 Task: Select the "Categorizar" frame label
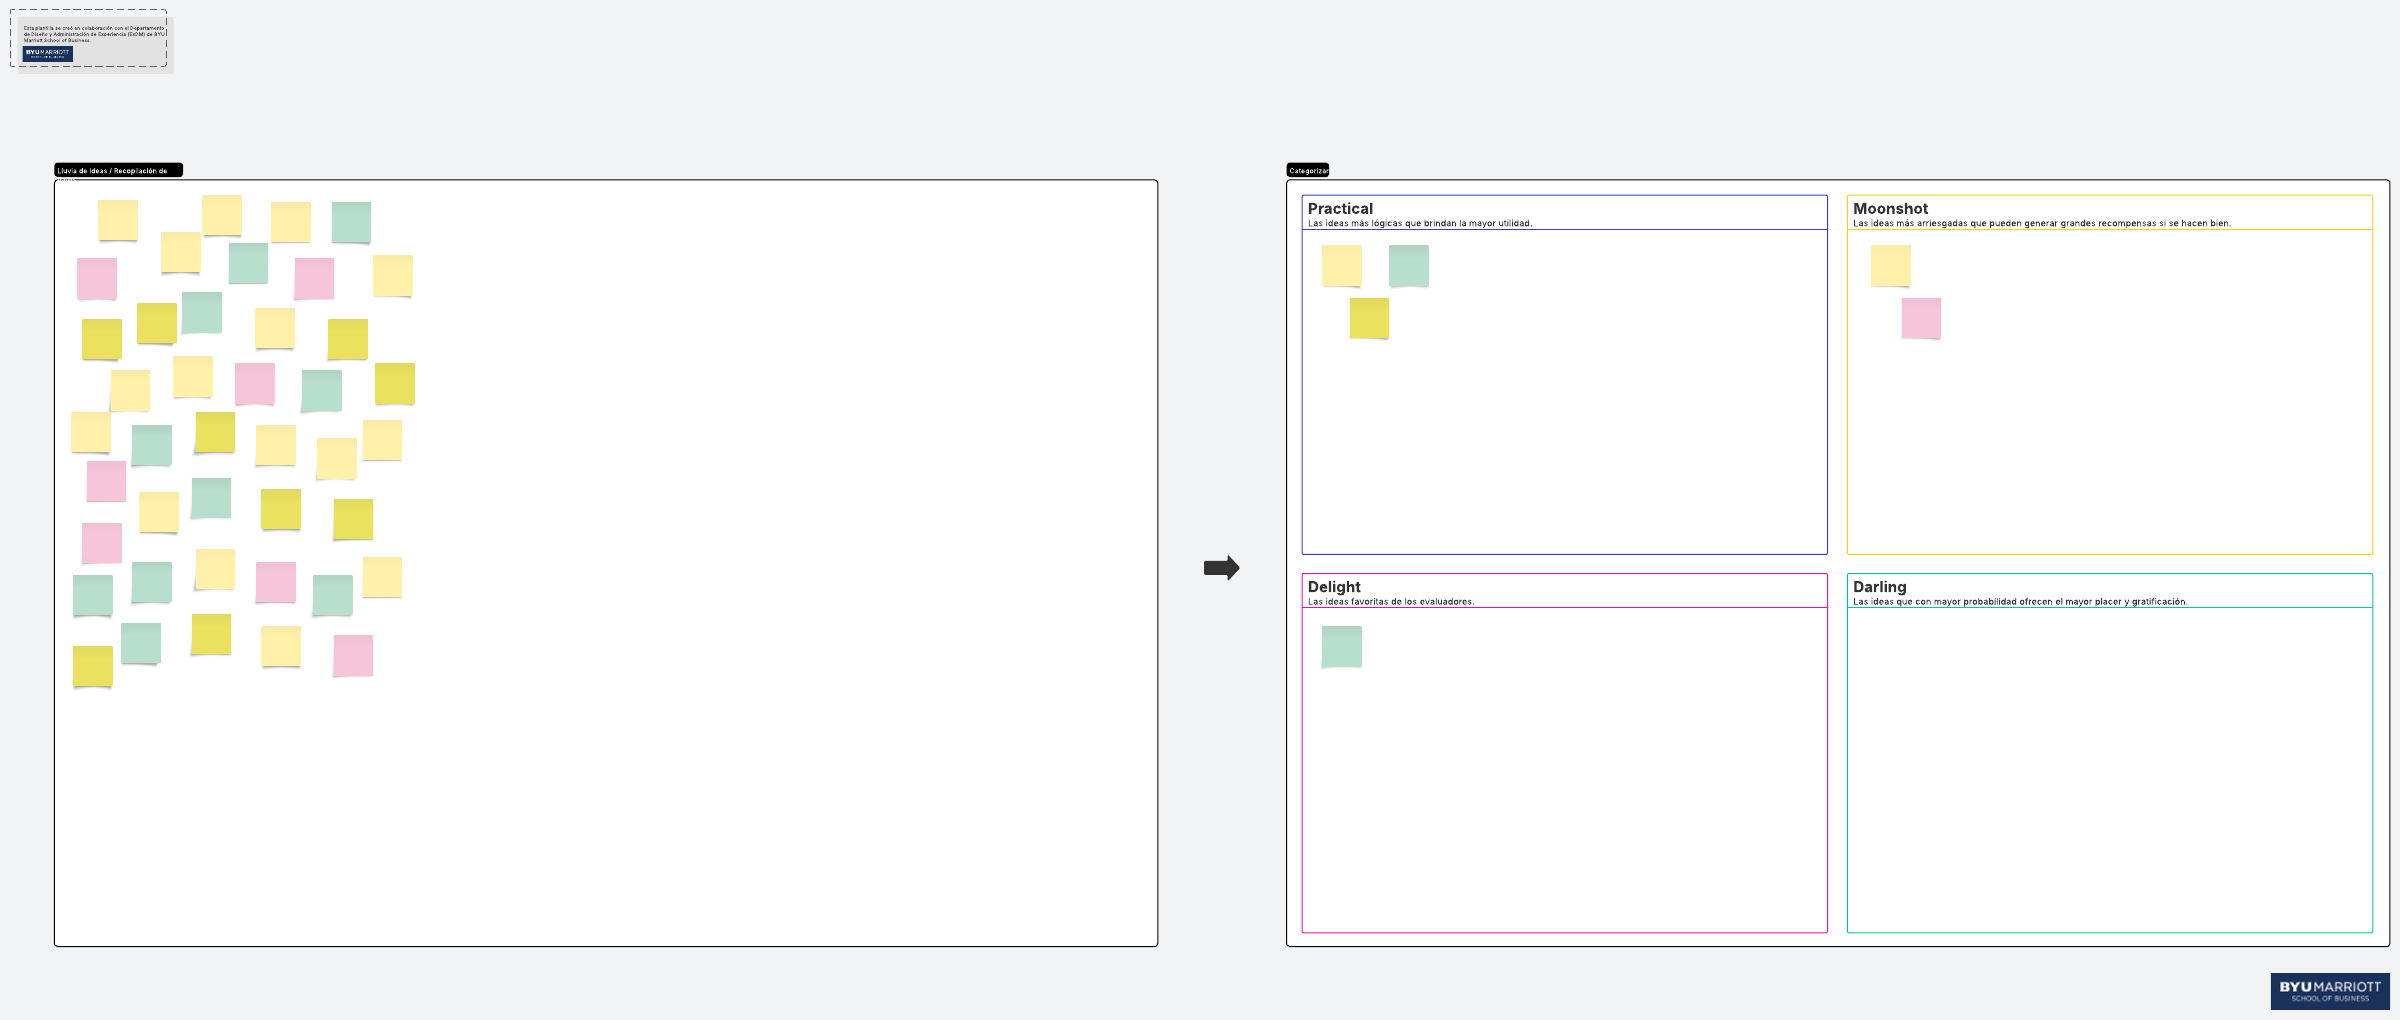(1307, 170)
